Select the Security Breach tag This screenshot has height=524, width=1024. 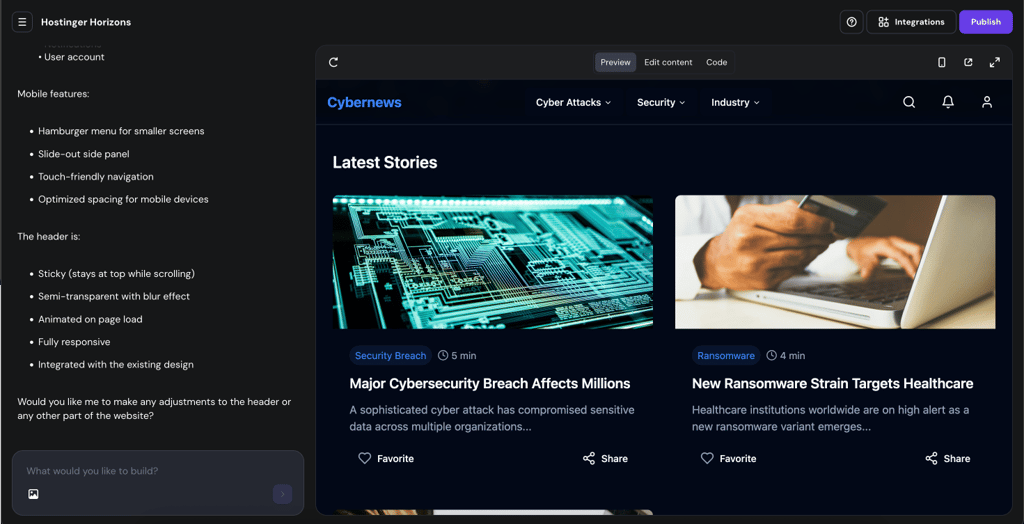(391, 355)
